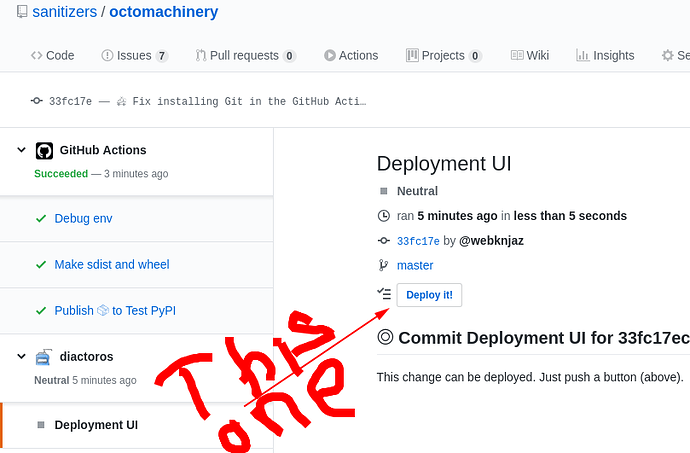
Task: Click the commit icon beside 33fc17e link
Action: (384, 240)
